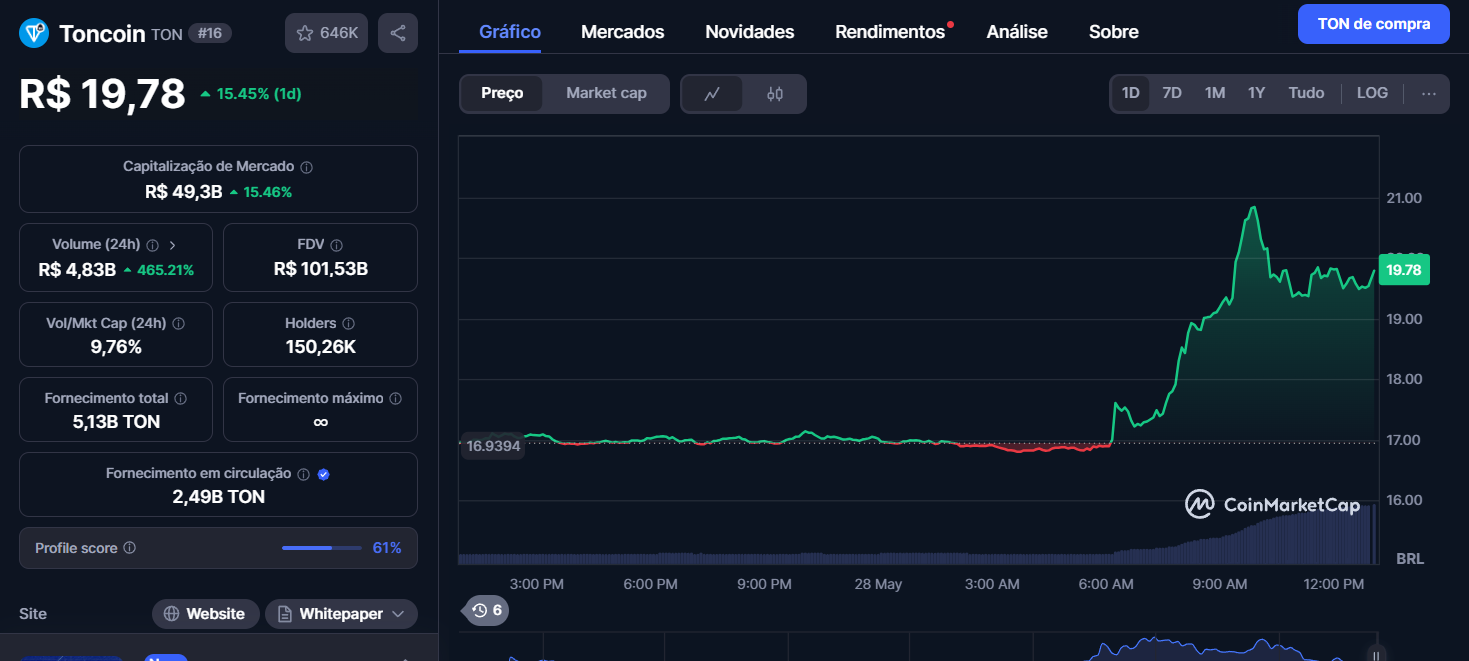Click the 9,76% Vol/Mkt Cap value

116,347
